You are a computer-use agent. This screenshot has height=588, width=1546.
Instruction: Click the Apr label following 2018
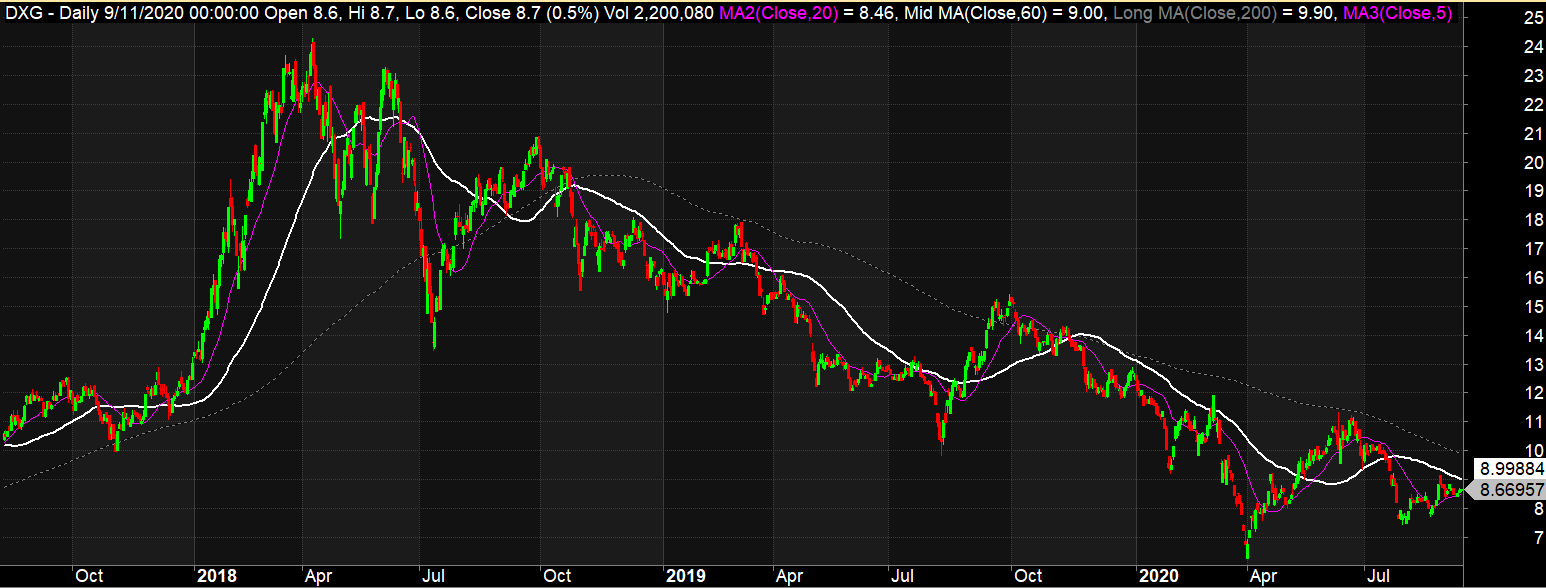[319, 576]
